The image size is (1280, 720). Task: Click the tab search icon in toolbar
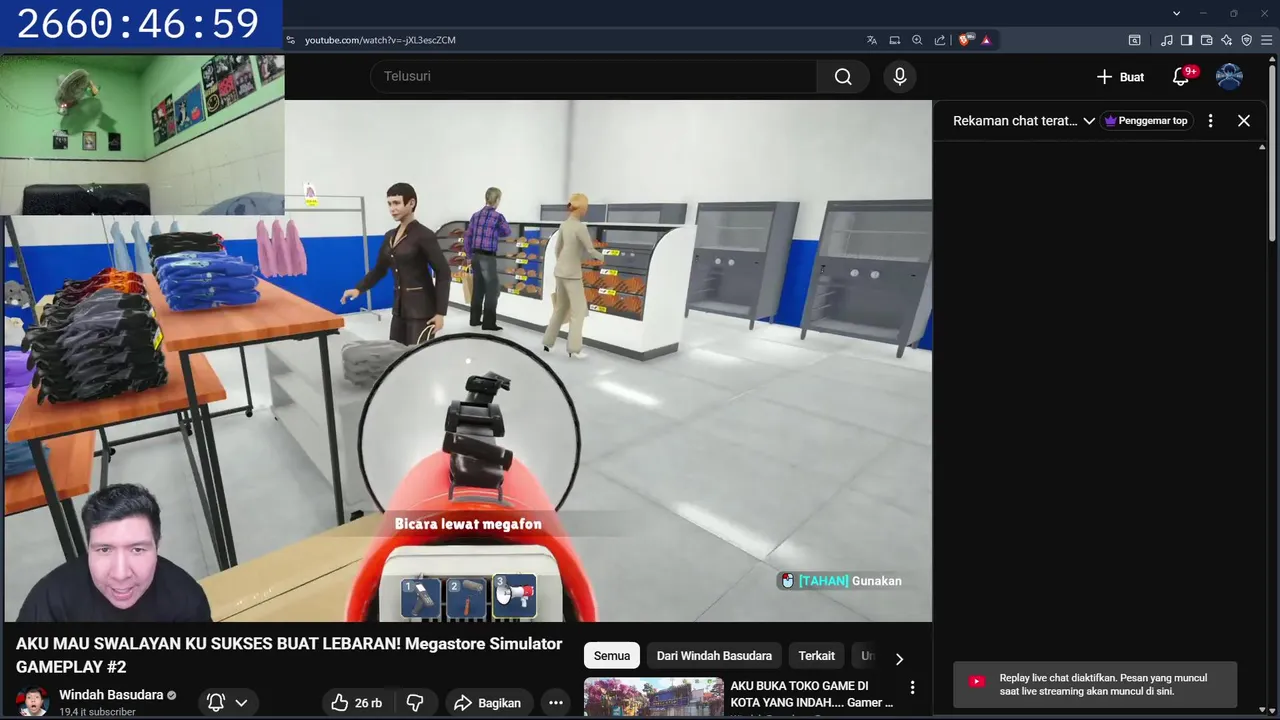click(1134, 40)
